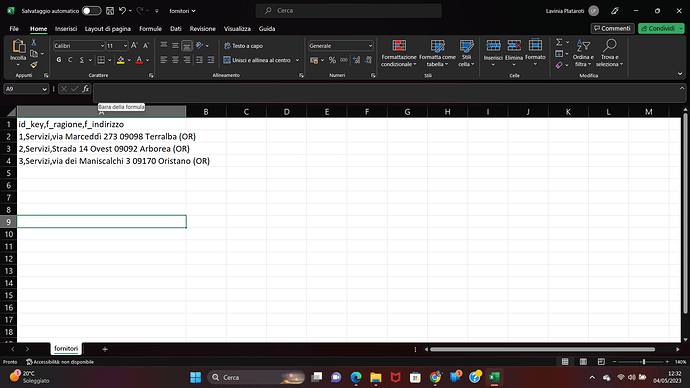Screen dimensions: 690x388
Task: Open Ordina e filtra
Action: pos(583,53)
